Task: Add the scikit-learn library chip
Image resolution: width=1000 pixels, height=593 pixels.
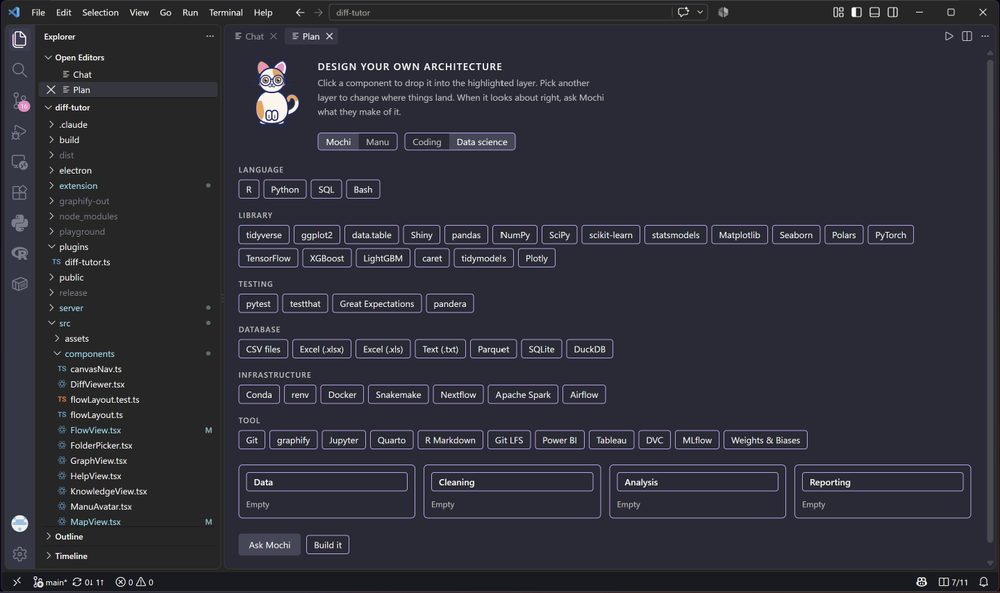Action: [x=610, y=235]
